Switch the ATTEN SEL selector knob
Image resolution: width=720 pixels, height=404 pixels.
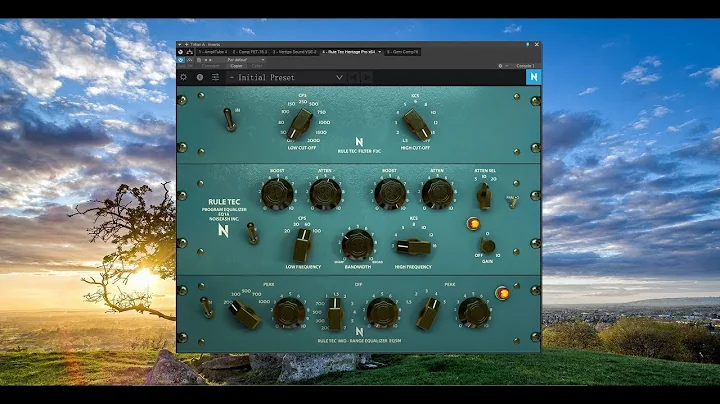pos(484,196)
